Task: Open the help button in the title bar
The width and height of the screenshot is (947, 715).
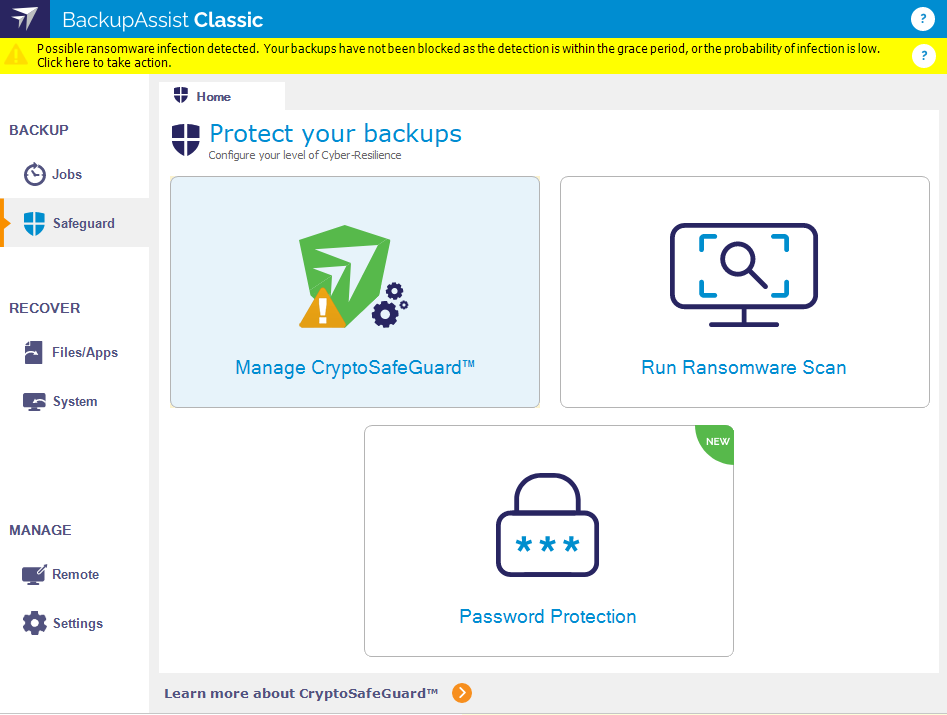Action: pyautogui.click(x=922, y=19)
